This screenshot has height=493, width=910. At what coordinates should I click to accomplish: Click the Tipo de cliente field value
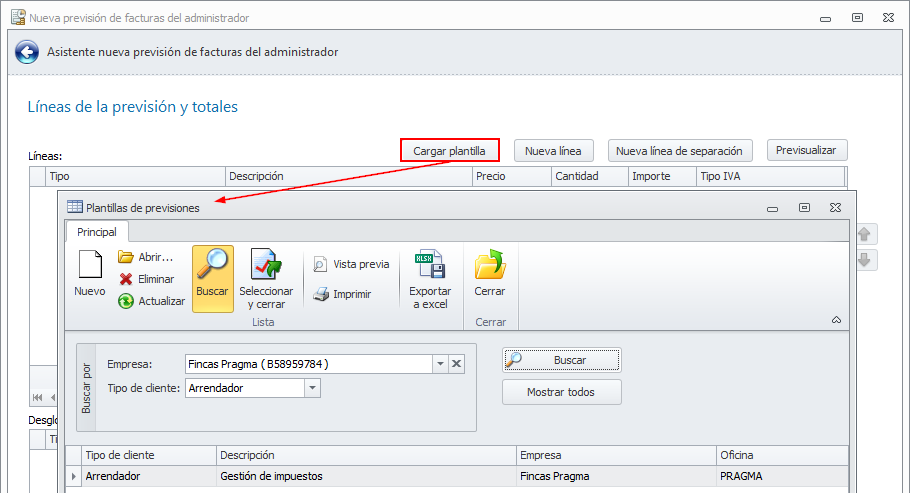tap(245, 388)
